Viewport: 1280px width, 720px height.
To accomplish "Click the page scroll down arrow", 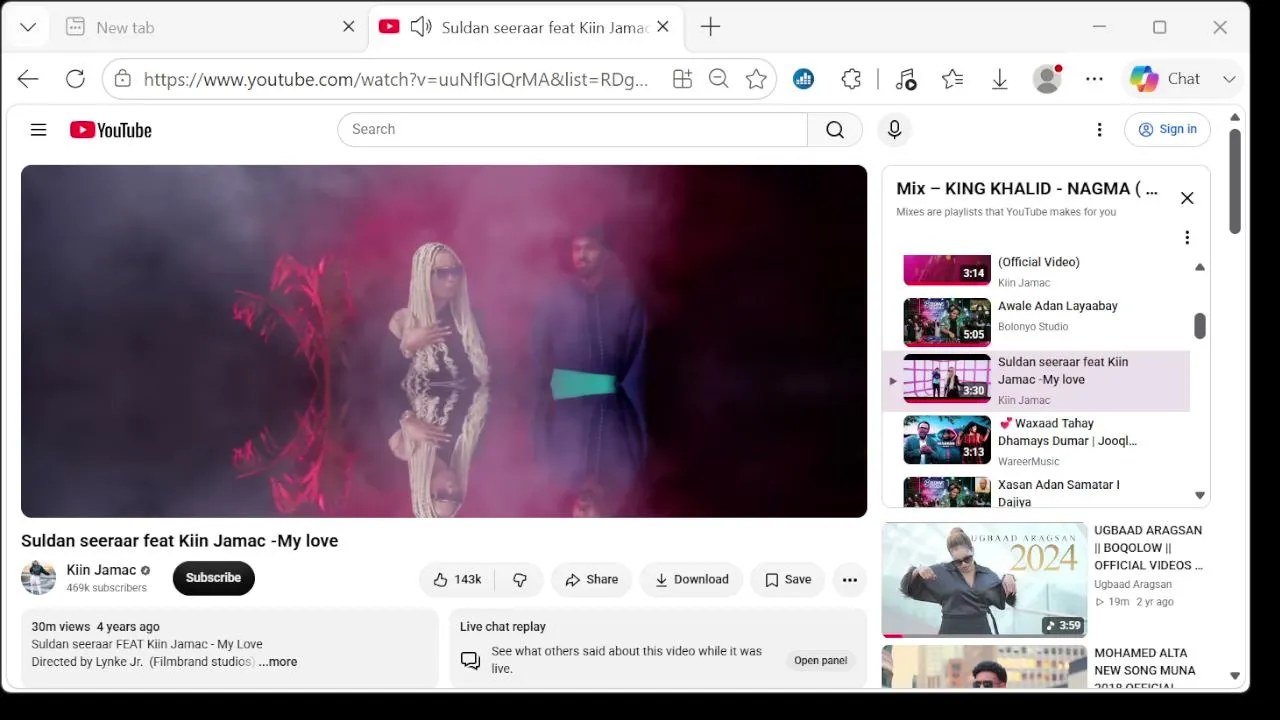I will [x=1235, y=676].
